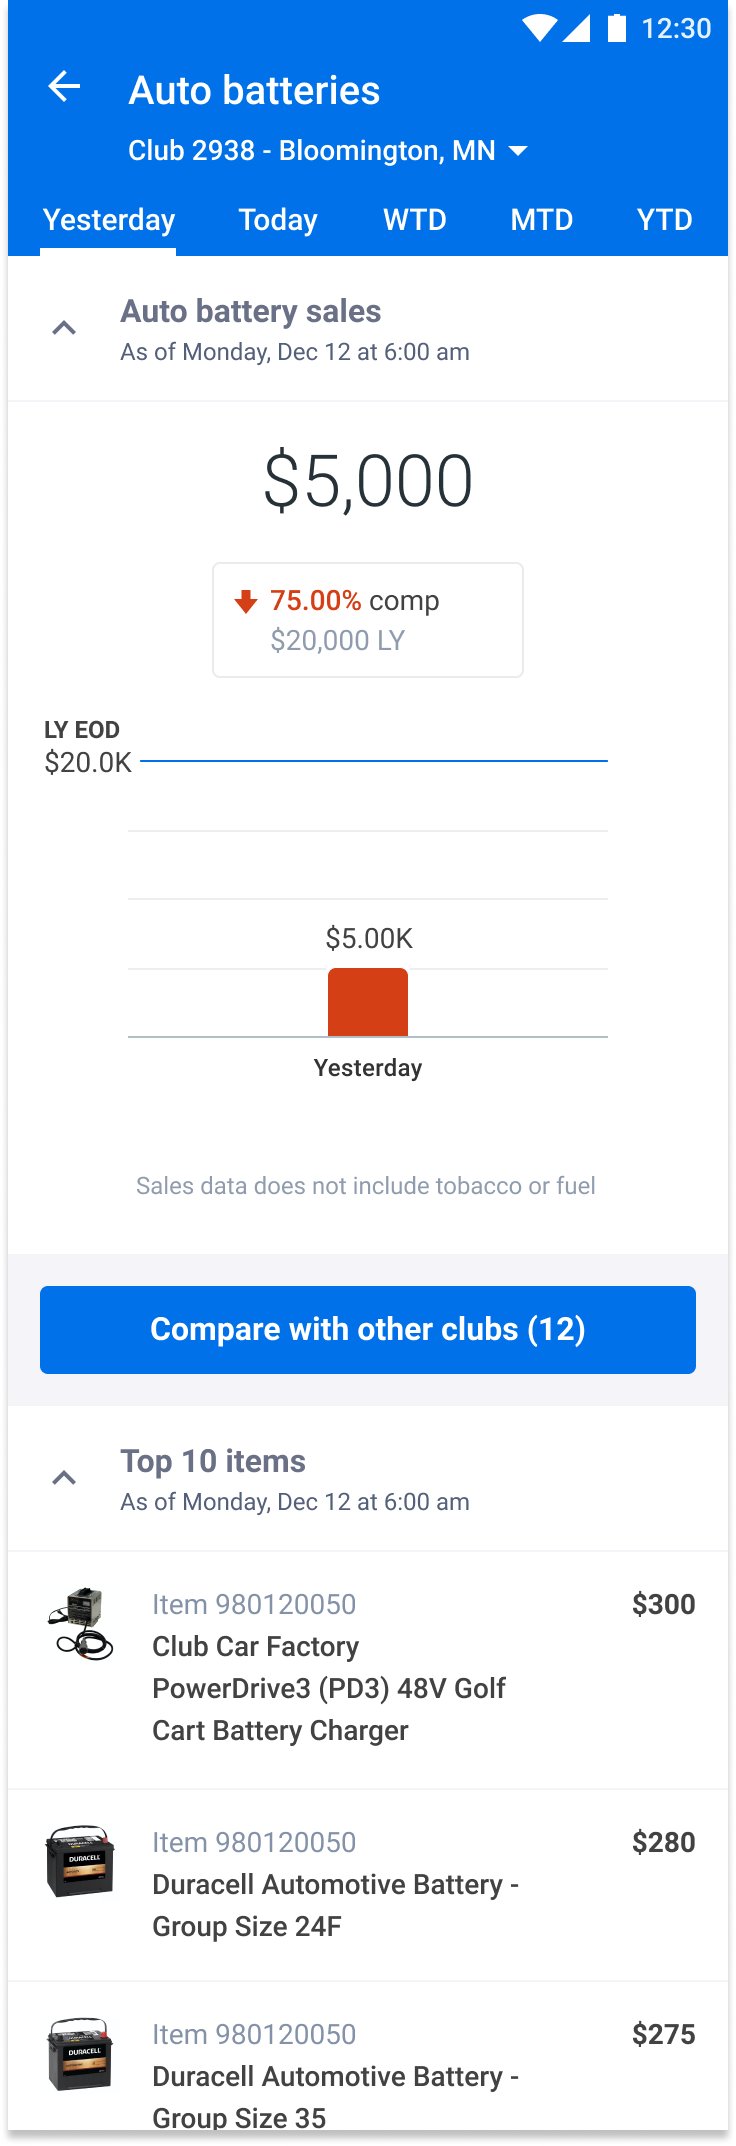Click the 75.00% comp summary box

click(x=368, y=620)
